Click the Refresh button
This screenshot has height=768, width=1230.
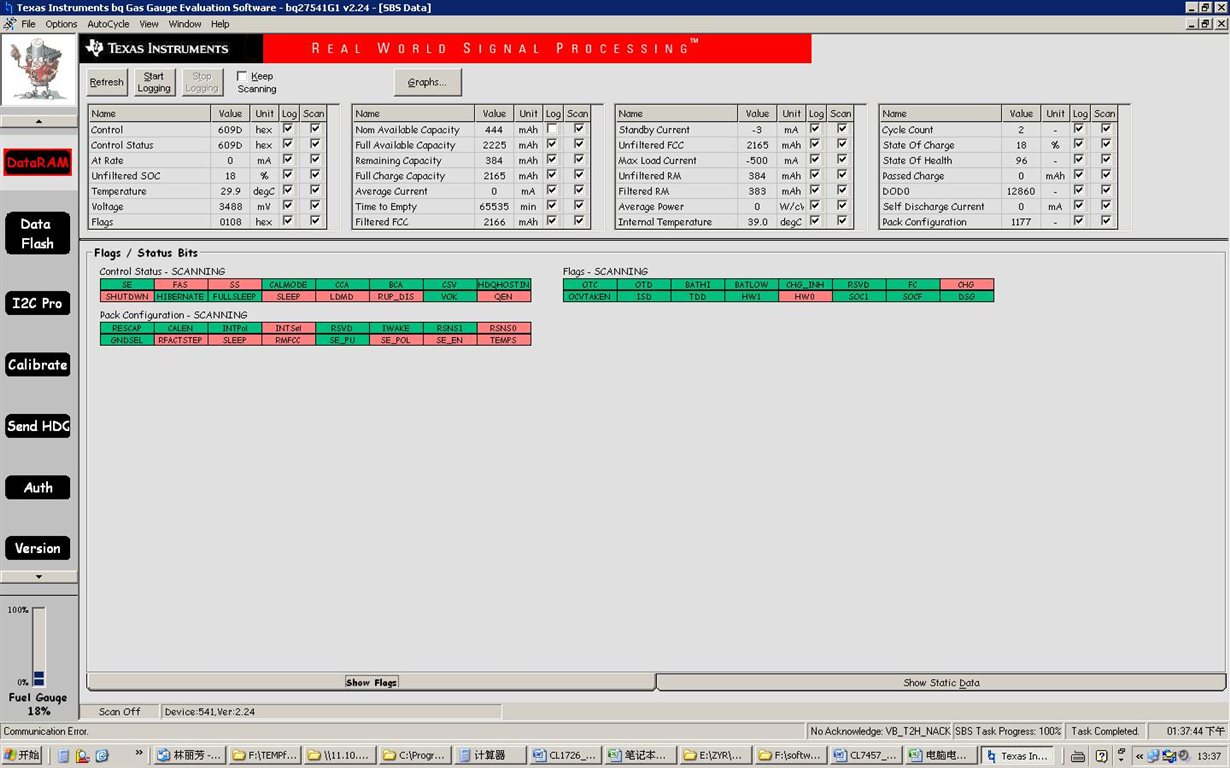click(x=106, y=82)
